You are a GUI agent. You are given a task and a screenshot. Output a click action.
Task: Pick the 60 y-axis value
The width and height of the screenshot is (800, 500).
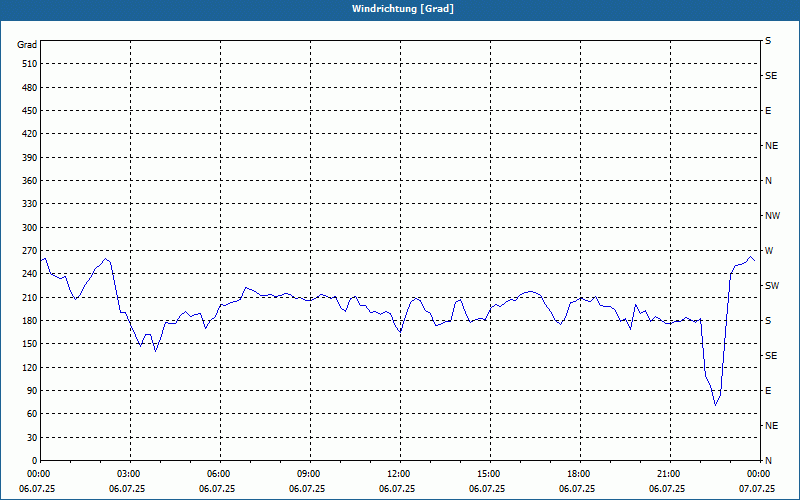(x=32, y=414)
